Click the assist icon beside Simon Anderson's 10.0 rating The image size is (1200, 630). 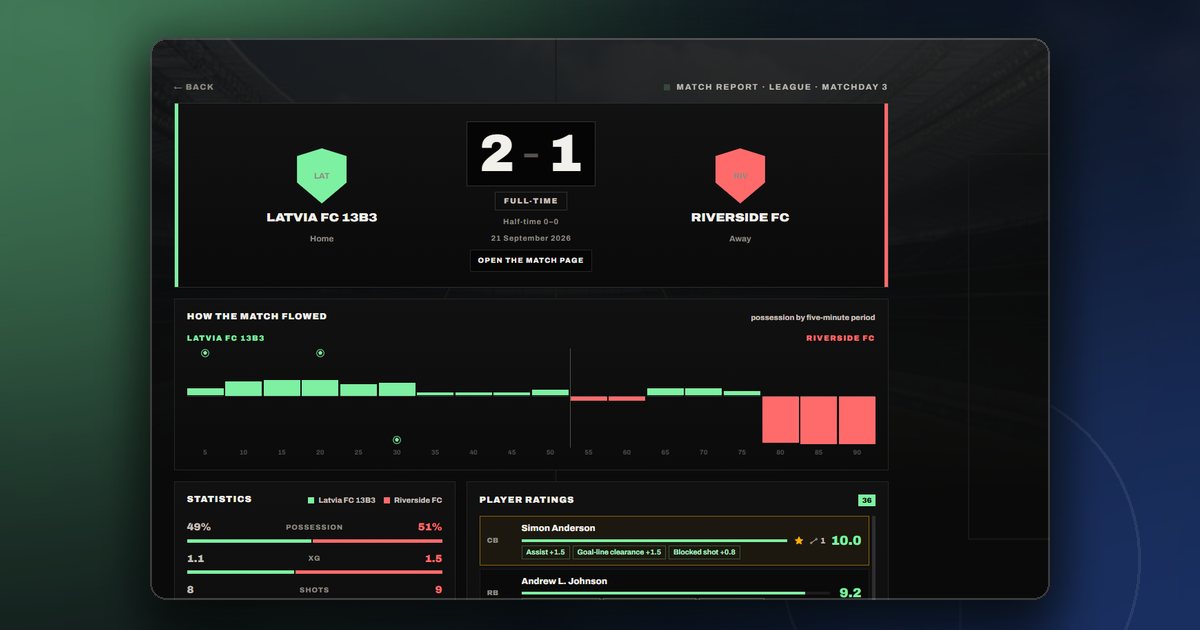[814, 541]
